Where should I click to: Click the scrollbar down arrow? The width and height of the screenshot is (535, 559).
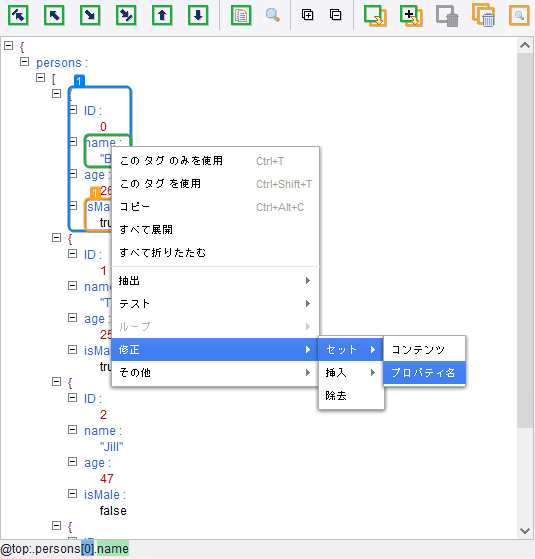[x=525, y=531]
